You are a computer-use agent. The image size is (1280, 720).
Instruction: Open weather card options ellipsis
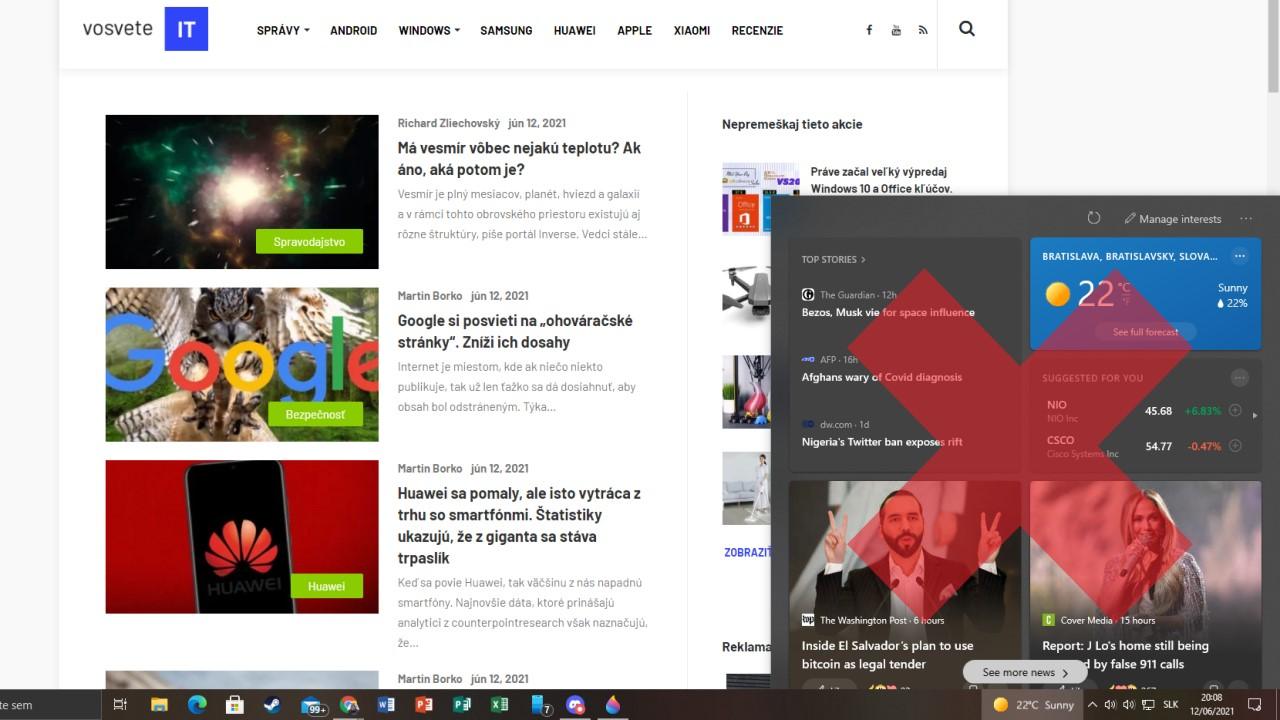1240,256
